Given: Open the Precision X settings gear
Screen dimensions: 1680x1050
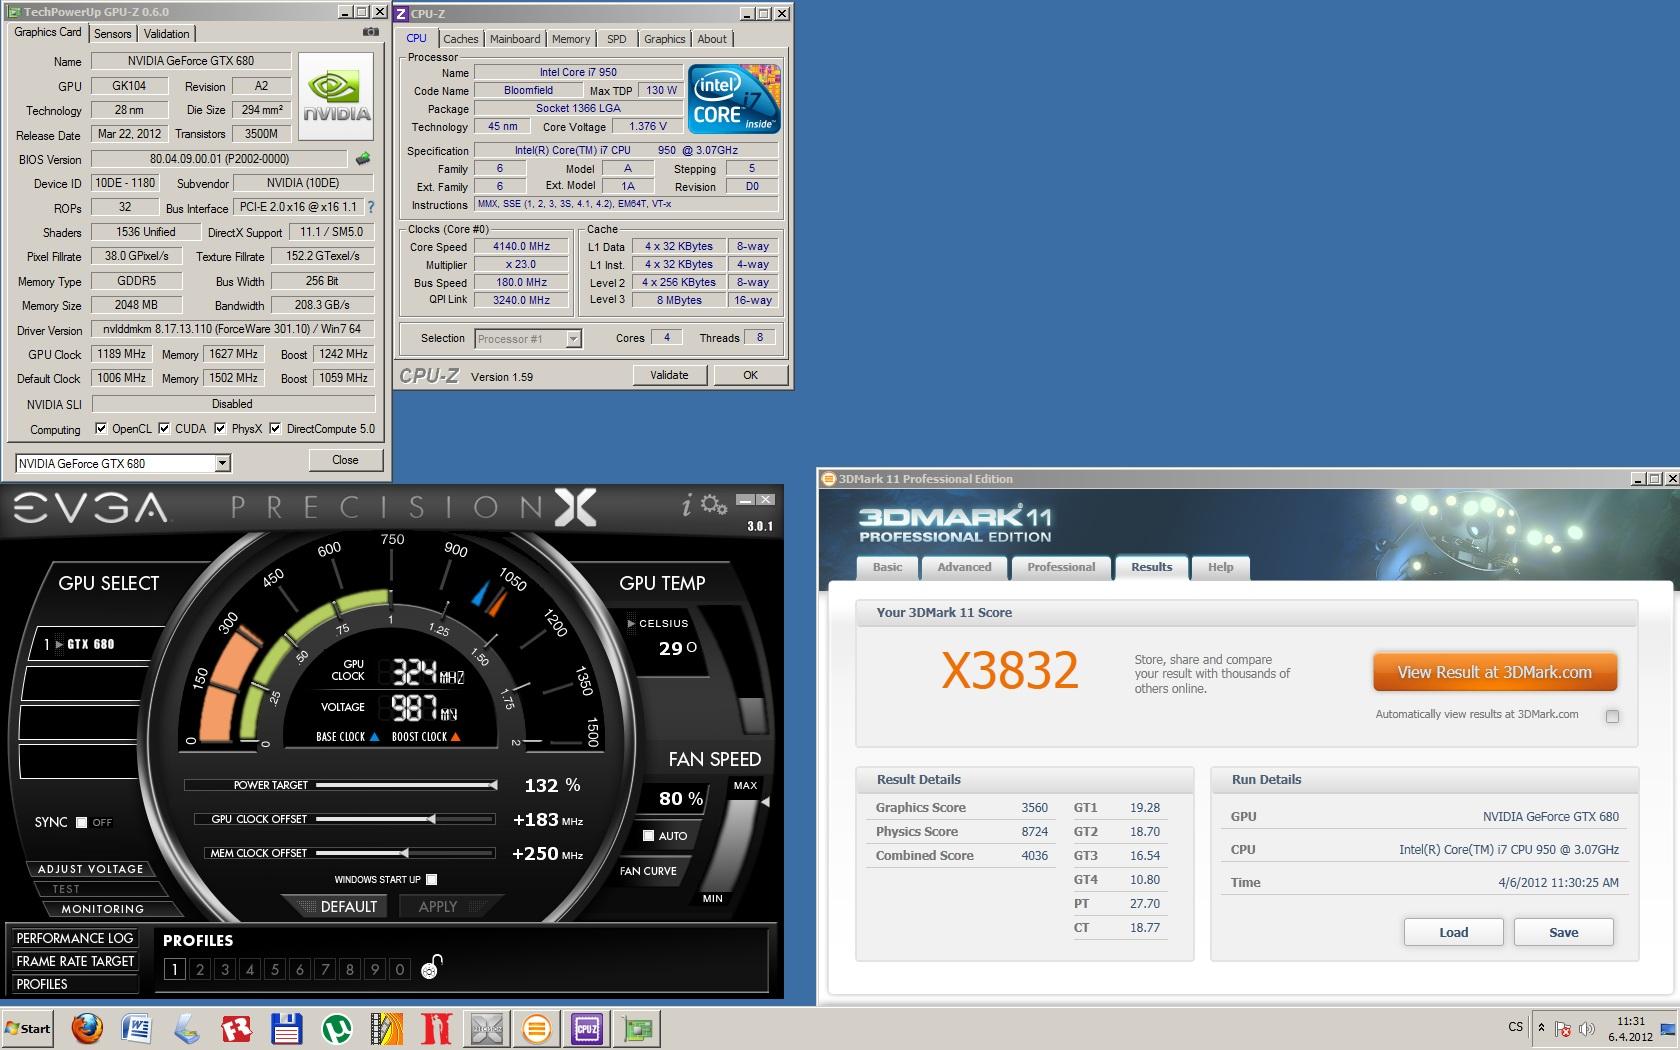Looking at the screenshot, I should point(713,504).
